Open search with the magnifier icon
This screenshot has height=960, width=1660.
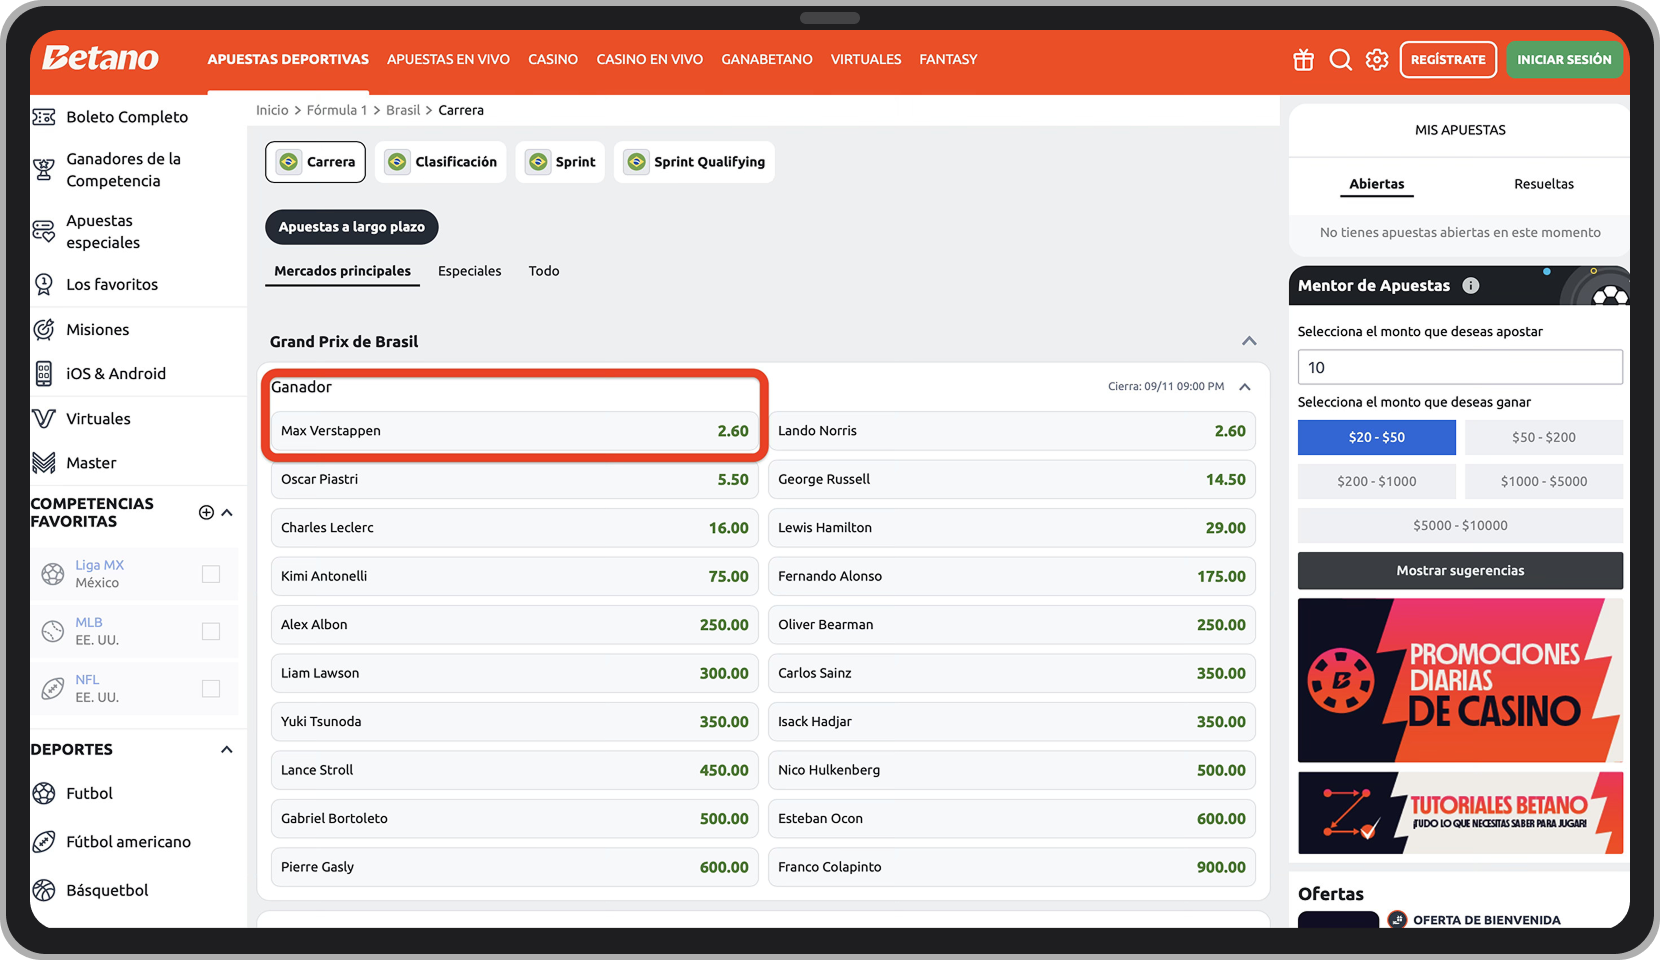coord(1340,60)
